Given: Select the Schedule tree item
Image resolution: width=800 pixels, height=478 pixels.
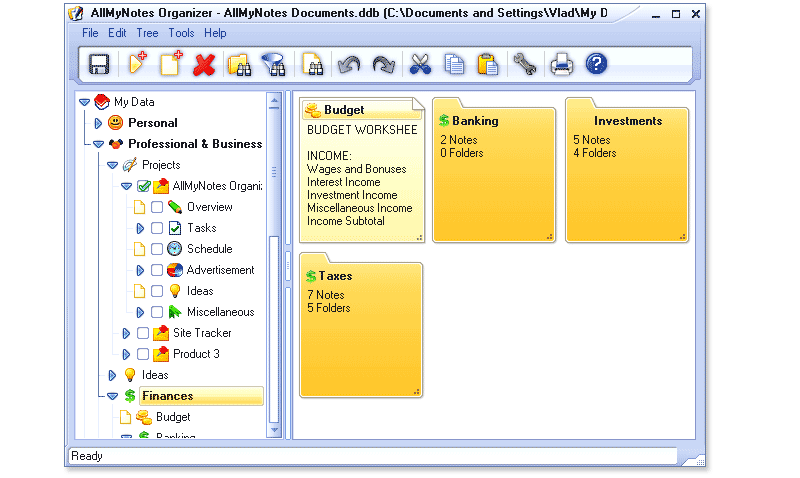Looking at the screenshot, I should (210, 249).
